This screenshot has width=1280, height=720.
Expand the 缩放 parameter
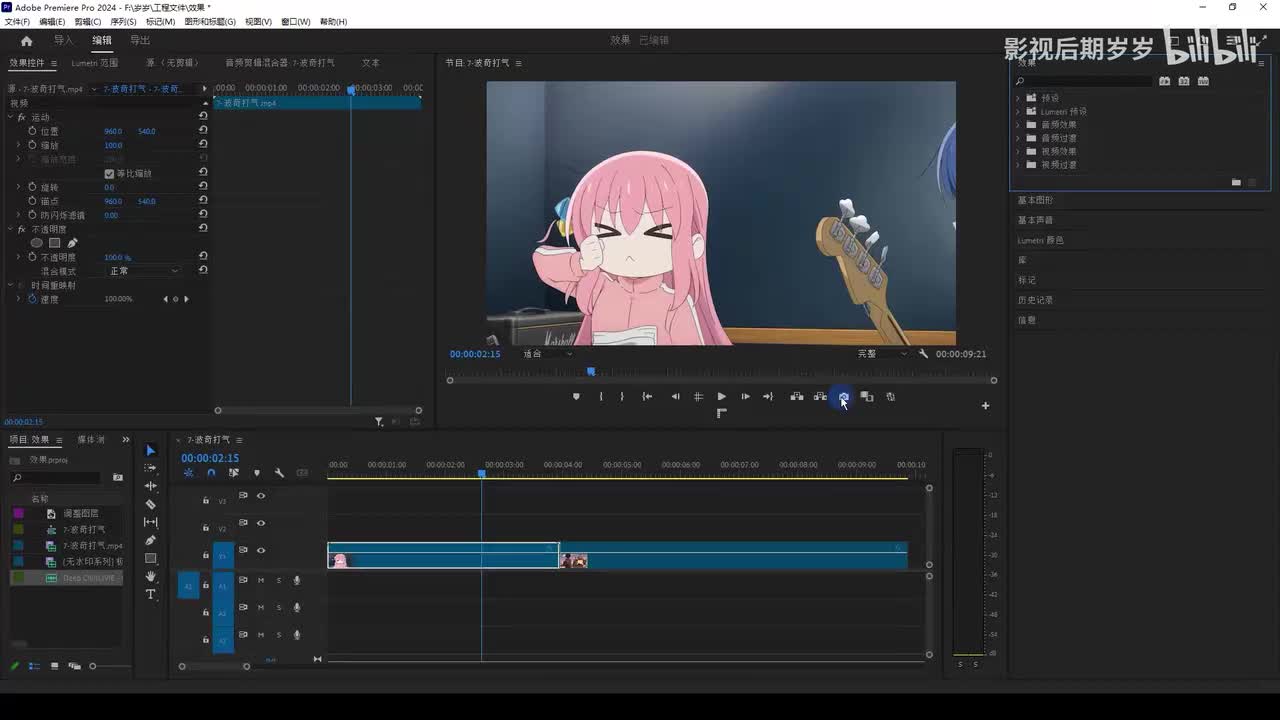(18, 145)
